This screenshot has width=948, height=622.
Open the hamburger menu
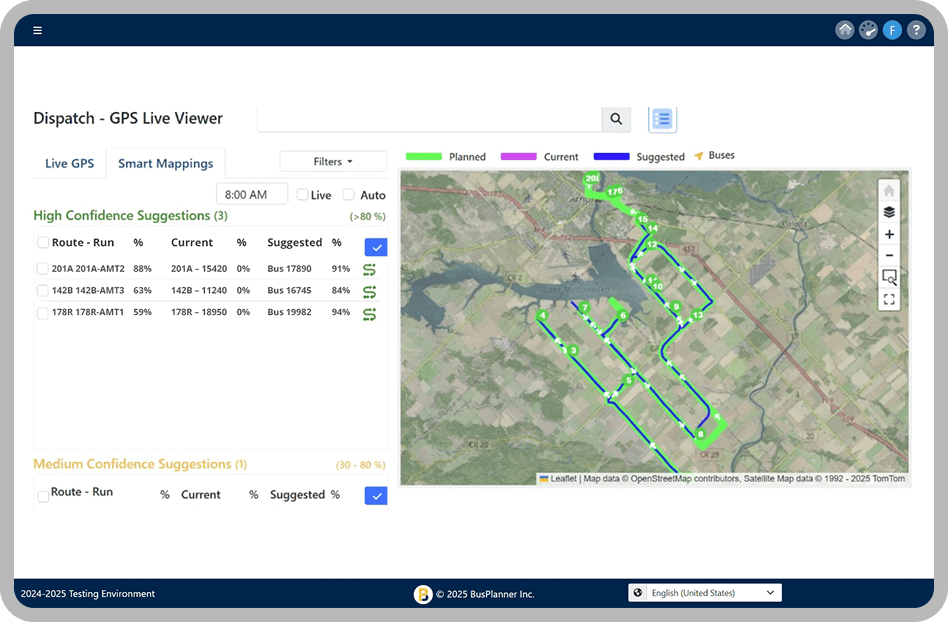coord(37,30)
